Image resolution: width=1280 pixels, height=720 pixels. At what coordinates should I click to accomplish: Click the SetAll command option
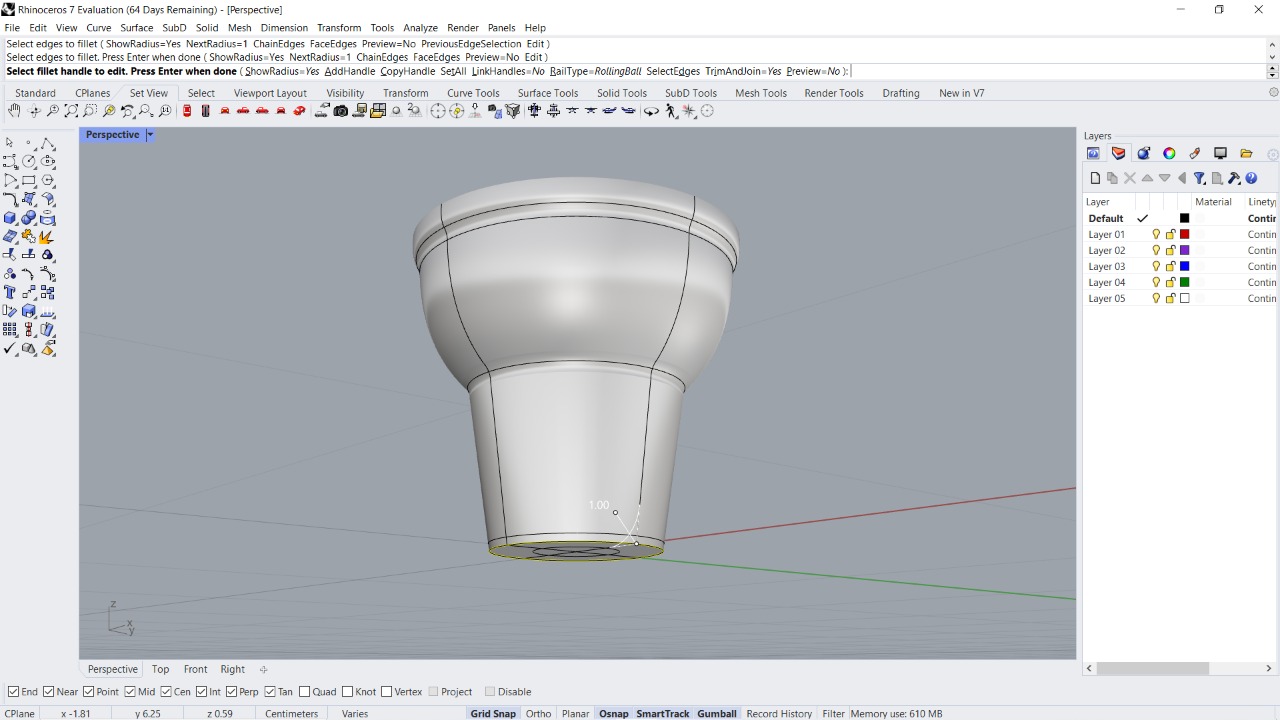pyautogui.click(x=453, y=72)
